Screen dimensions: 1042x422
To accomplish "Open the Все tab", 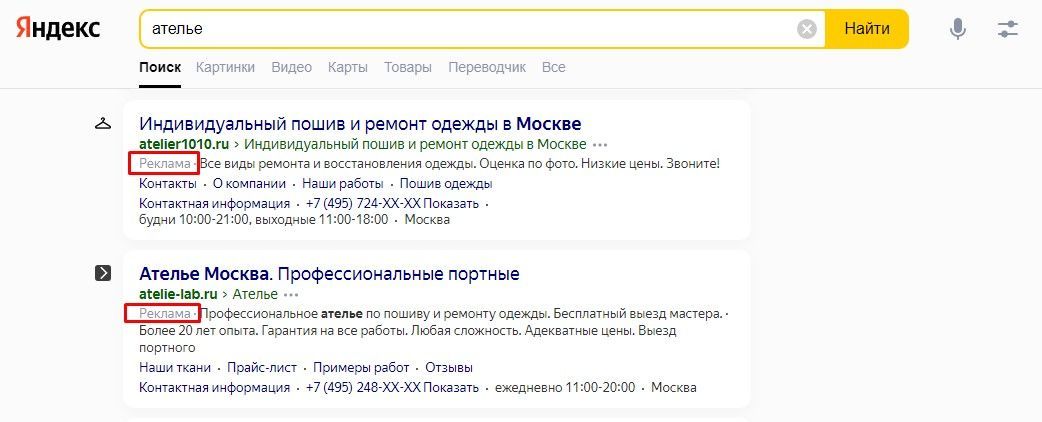I will click(x=554, y=67).
